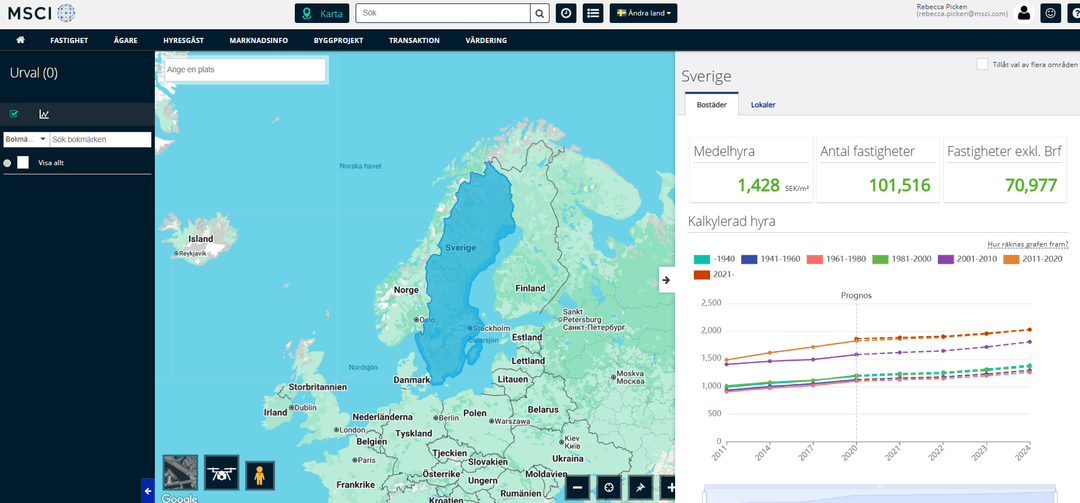Image resolution: width=1080 pixels, height=503 pixels.
Task: Open the chart icon in Urval panel
Action: point(44,114)
